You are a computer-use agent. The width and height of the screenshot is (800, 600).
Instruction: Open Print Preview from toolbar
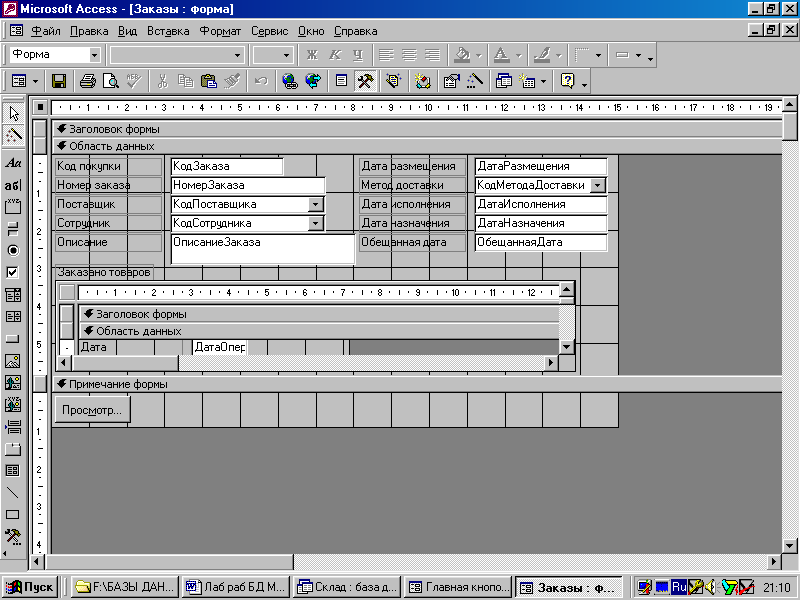(110, 81)
